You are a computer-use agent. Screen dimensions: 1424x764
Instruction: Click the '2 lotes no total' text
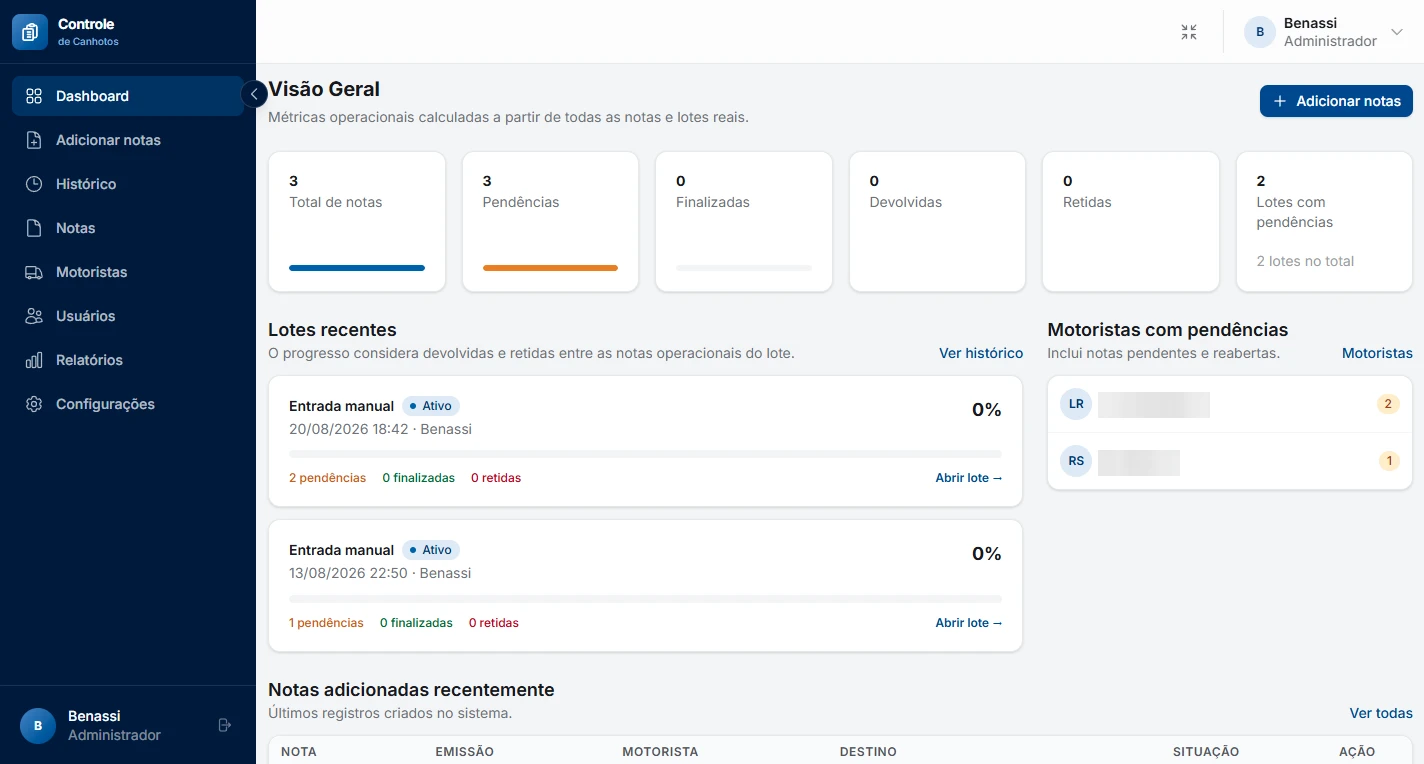click(x=1305, y=261)
